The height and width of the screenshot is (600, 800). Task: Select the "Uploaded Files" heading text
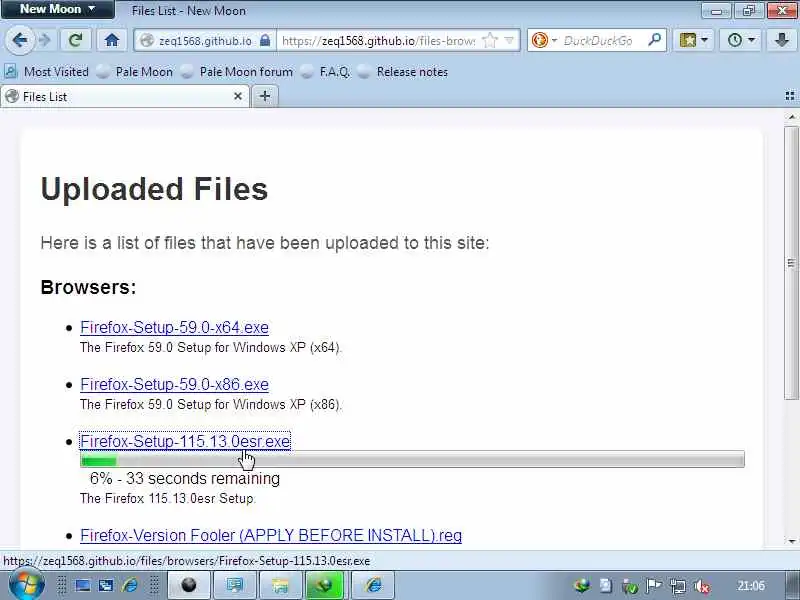point(154,189)
